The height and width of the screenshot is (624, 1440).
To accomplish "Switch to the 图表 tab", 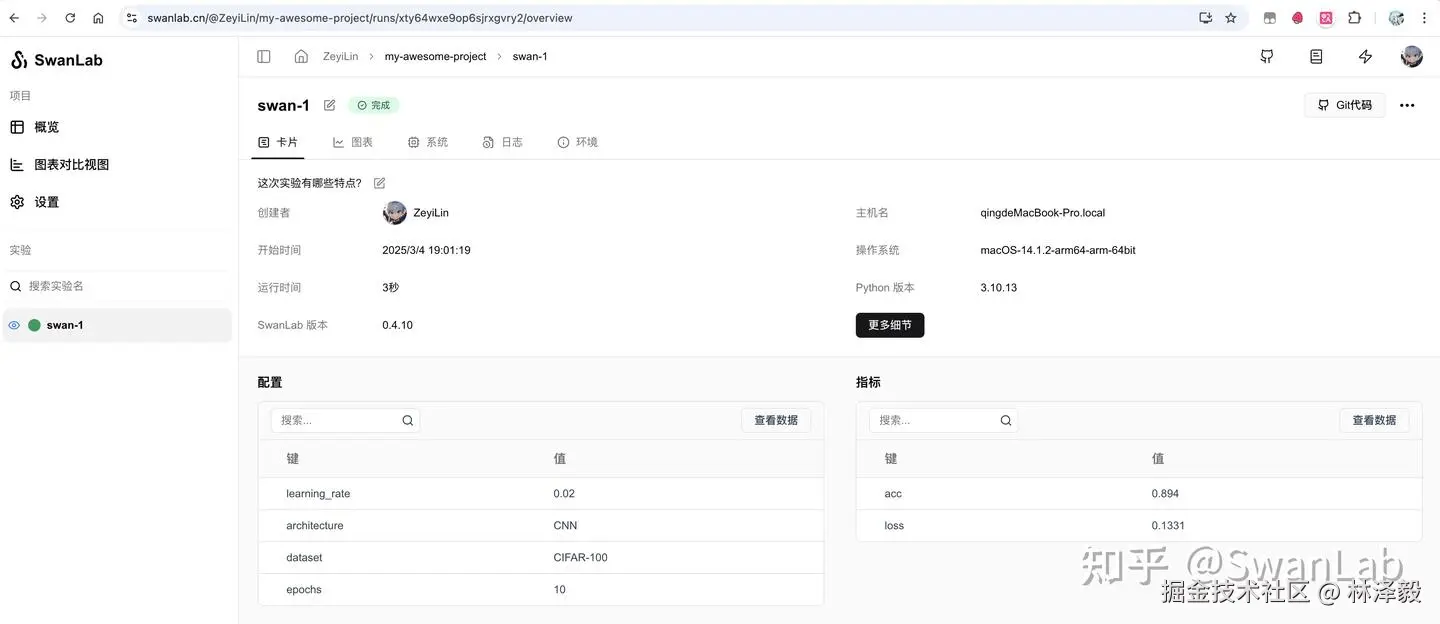I will pyautogui.click(x=353, y=143).
